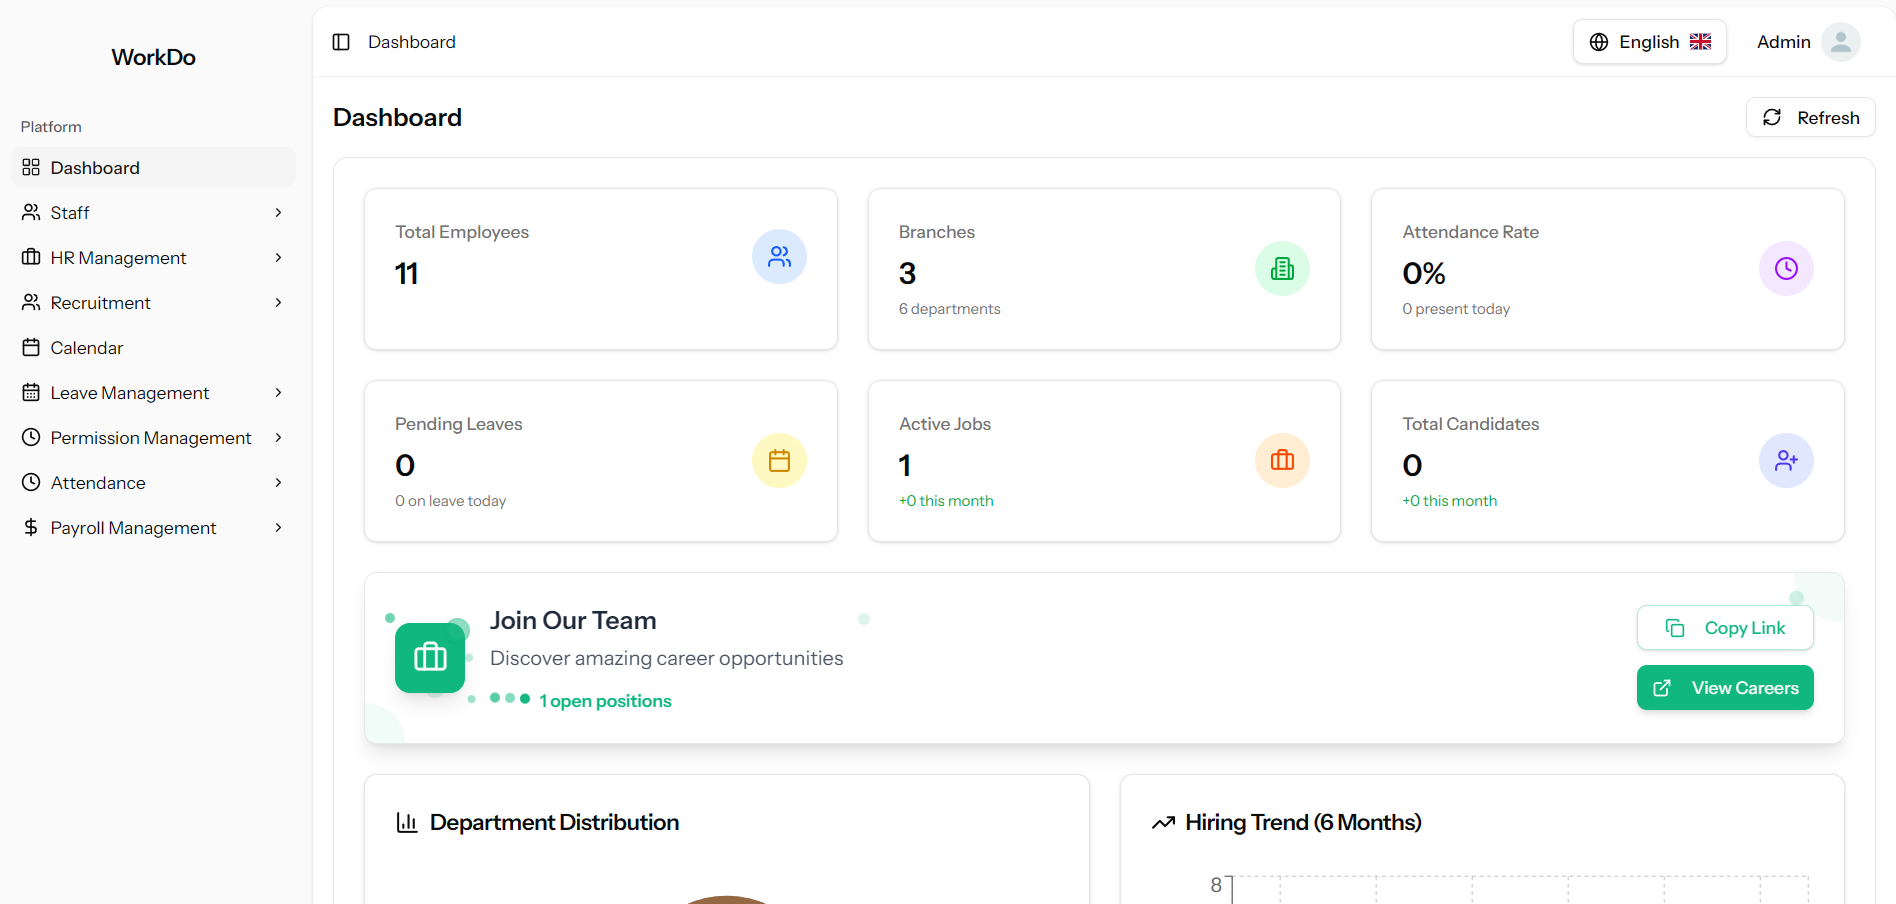Click +0 this month under Total Candidates
Viewport: 1896px width, 904px height.
1449,501
